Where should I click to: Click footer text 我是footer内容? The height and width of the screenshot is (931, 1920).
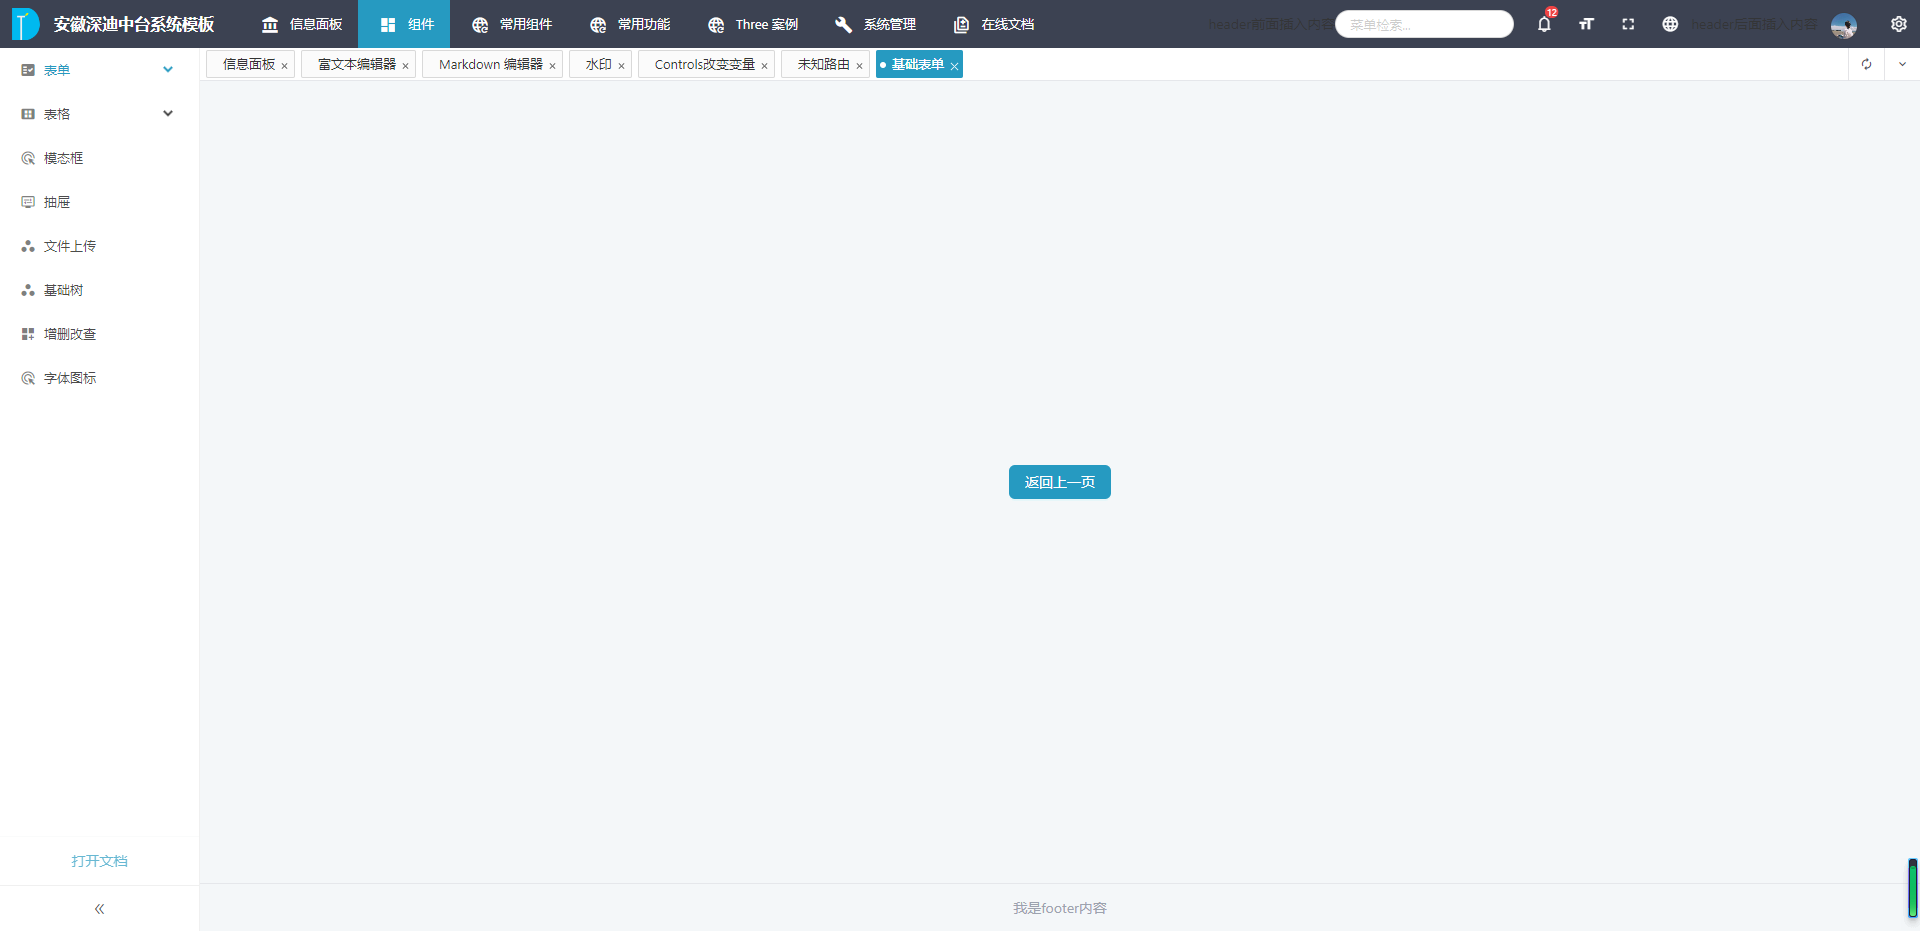click(x=1060, y=908)
